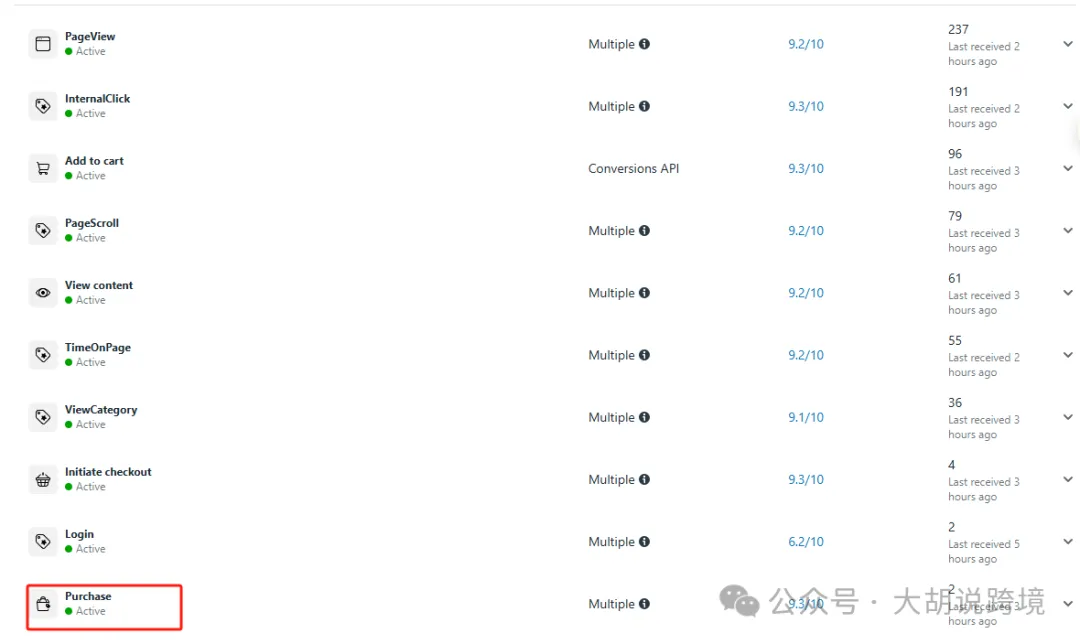Viewport: 1080px width, 644px height.
Task: Click the View content eye icon
Action: click(x=43, y=293)
